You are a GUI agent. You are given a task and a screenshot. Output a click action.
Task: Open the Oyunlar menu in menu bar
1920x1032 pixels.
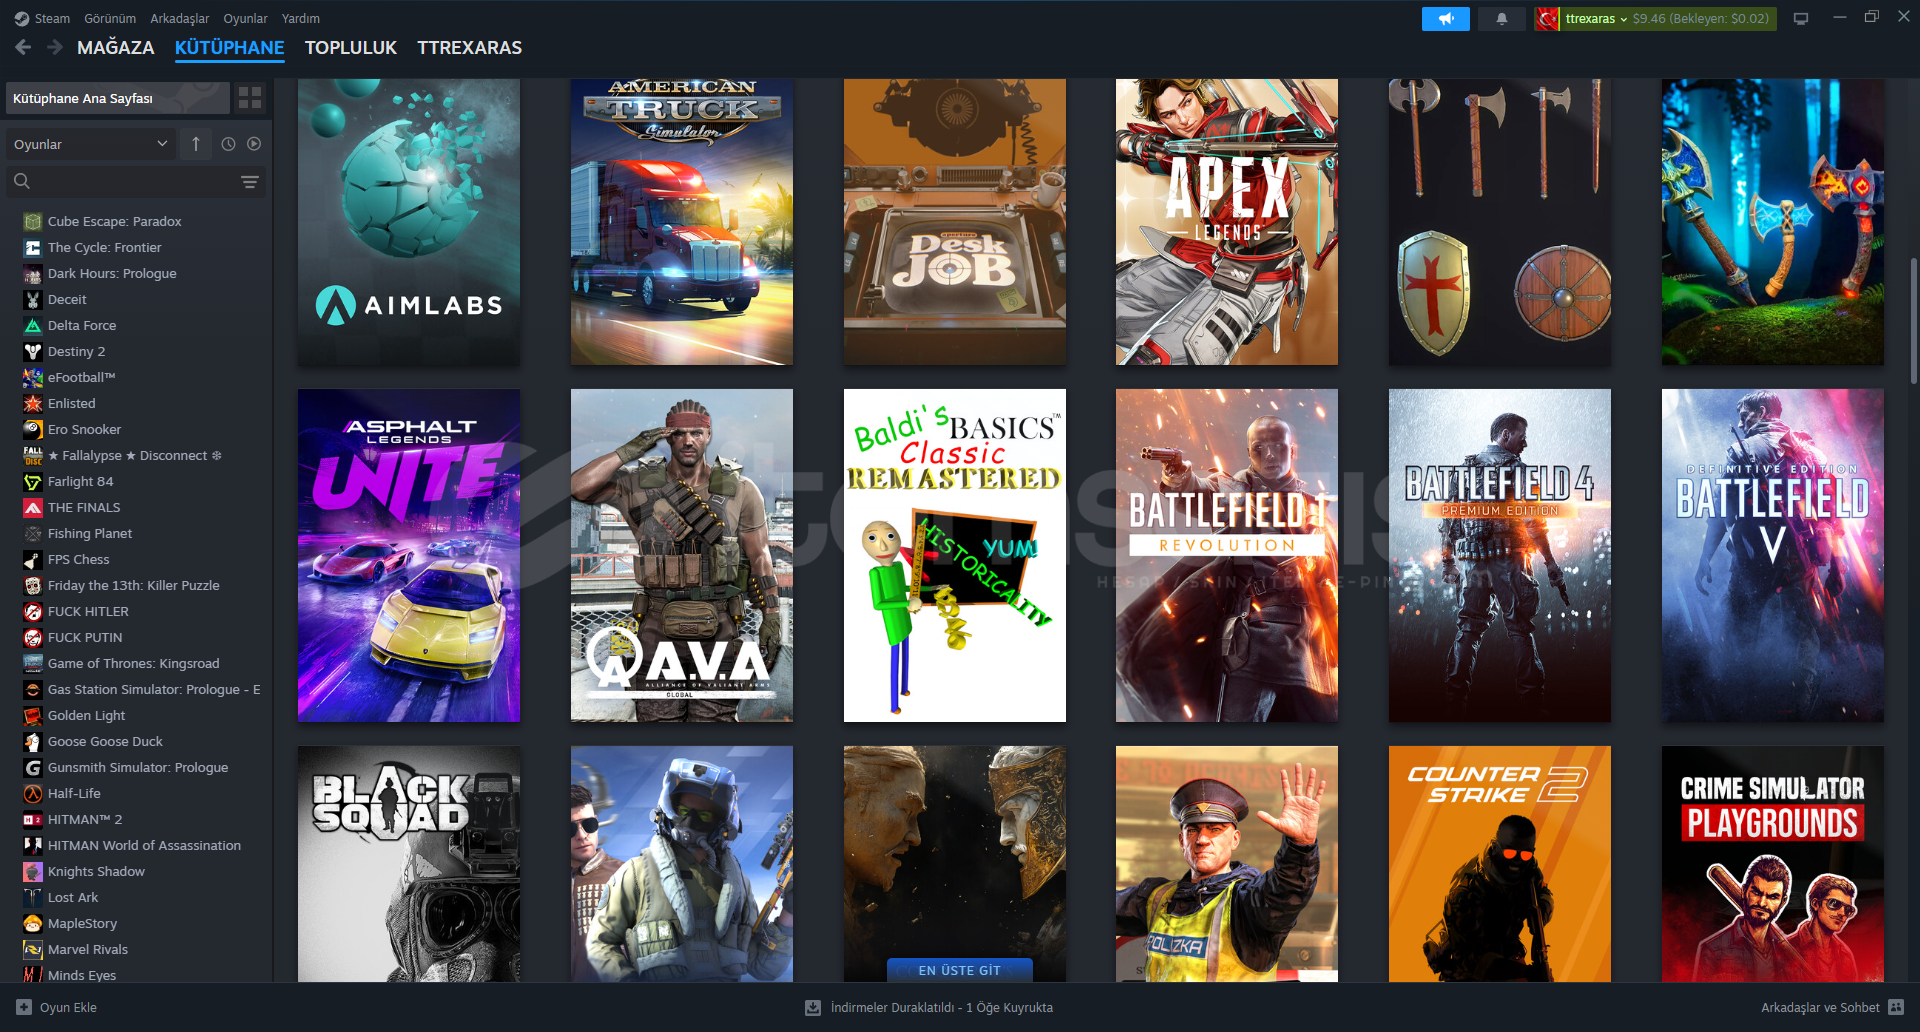point(245,18)
